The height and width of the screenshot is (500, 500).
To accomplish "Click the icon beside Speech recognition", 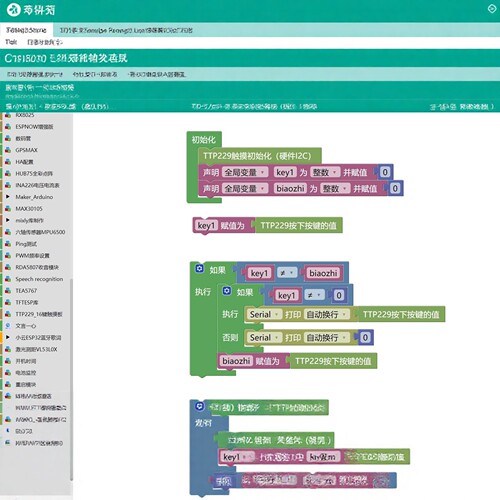I will coord(8,279).
